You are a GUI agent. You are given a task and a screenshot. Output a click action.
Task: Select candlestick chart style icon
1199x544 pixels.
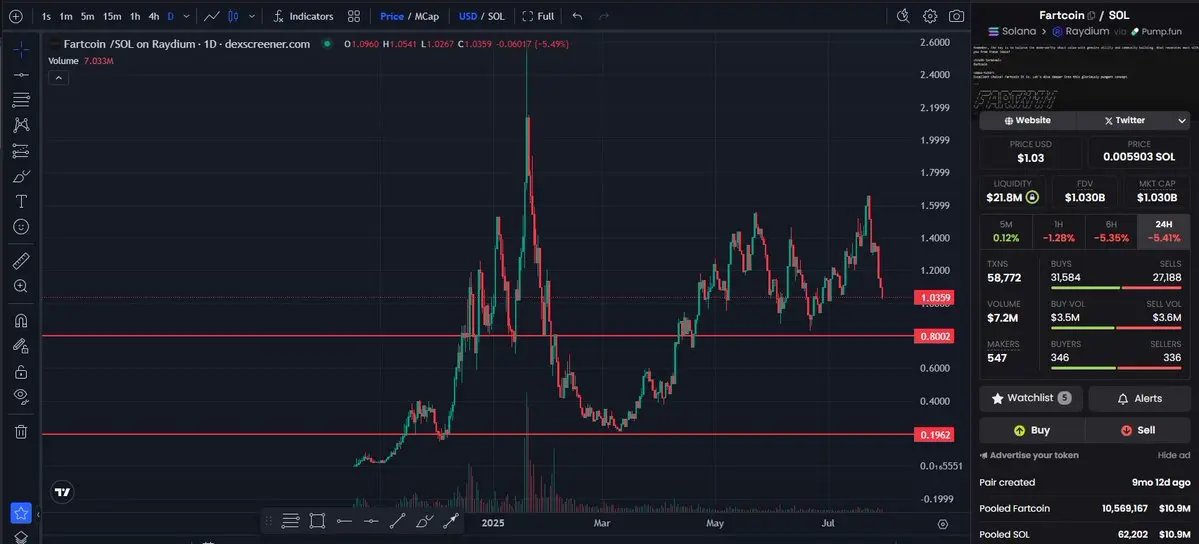click(x=233, y=16)
